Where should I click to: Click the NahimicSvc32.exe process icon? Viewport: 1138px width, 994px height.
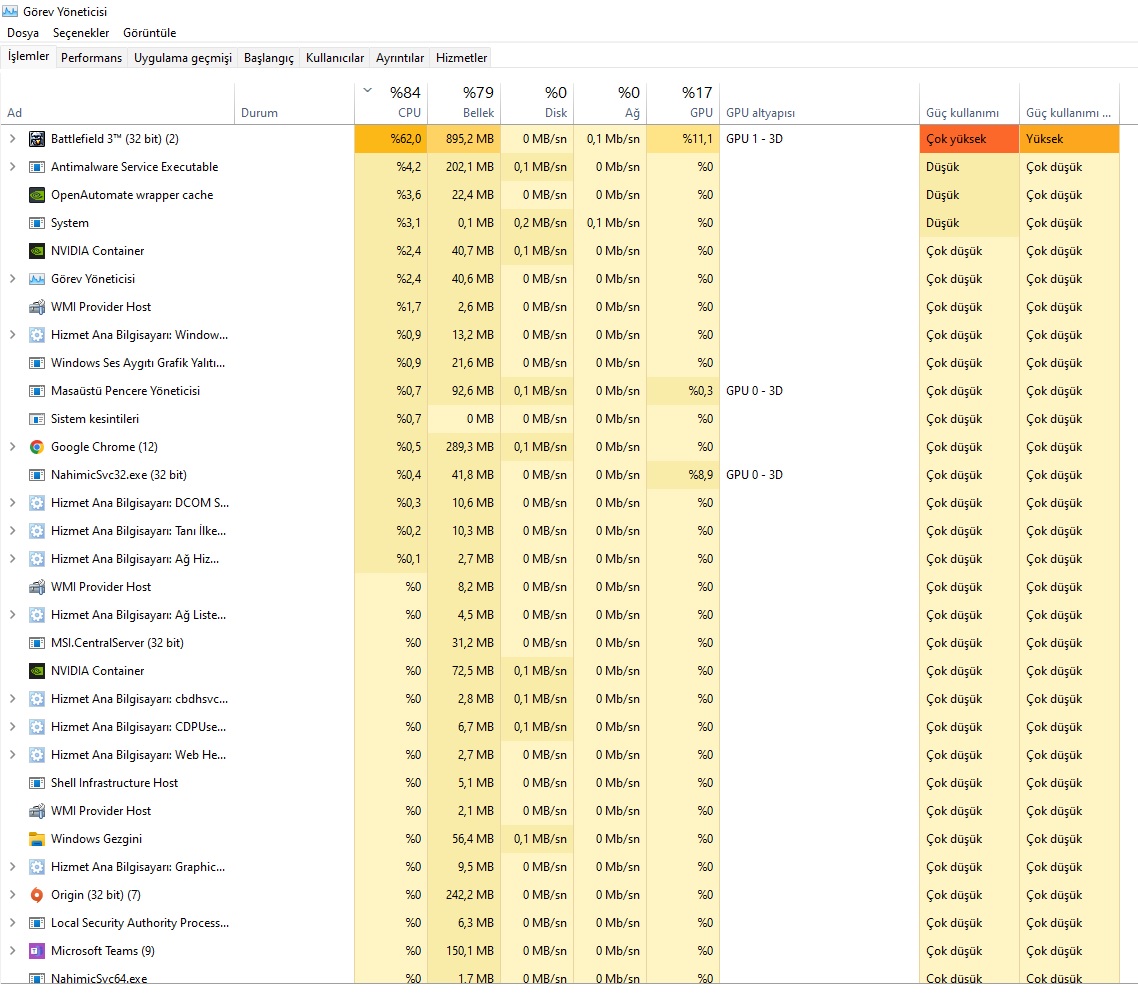point(36,475)
